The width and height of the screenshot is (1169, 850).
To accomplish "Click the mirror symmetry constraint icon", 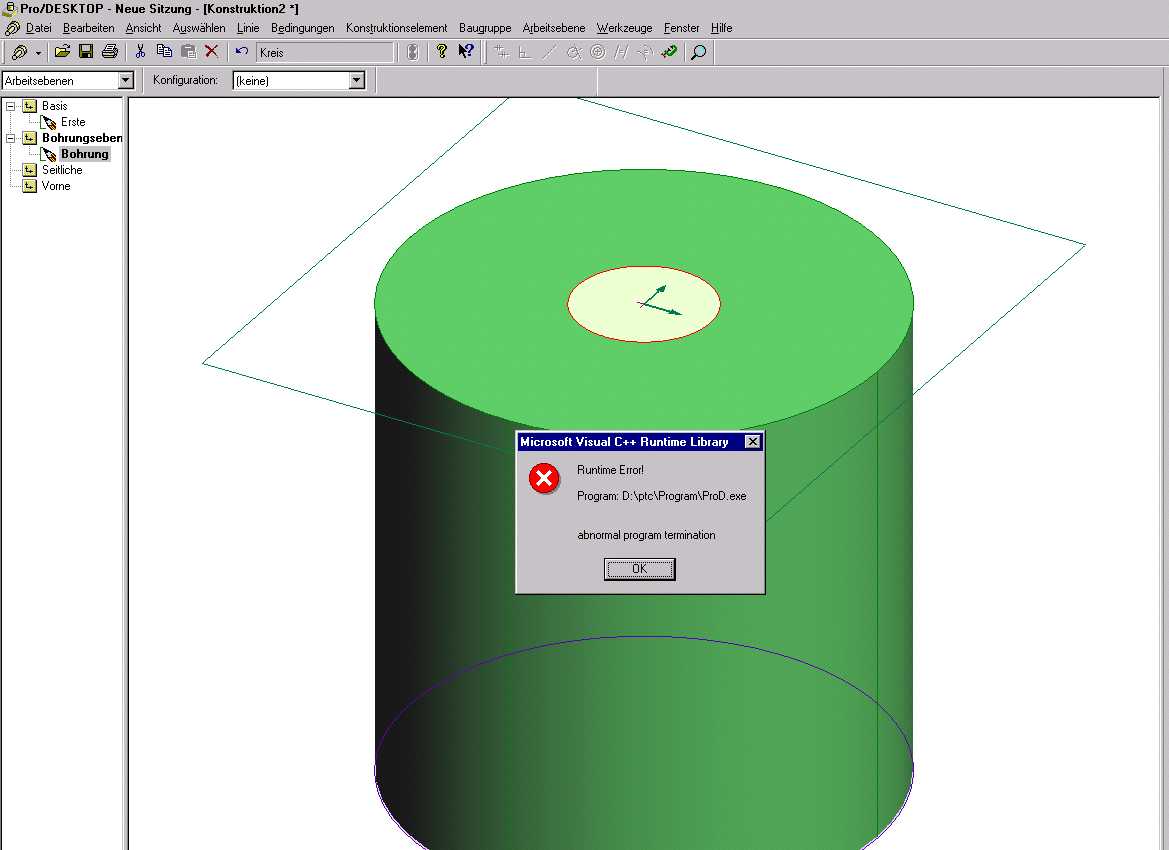I will coord(645,52).
